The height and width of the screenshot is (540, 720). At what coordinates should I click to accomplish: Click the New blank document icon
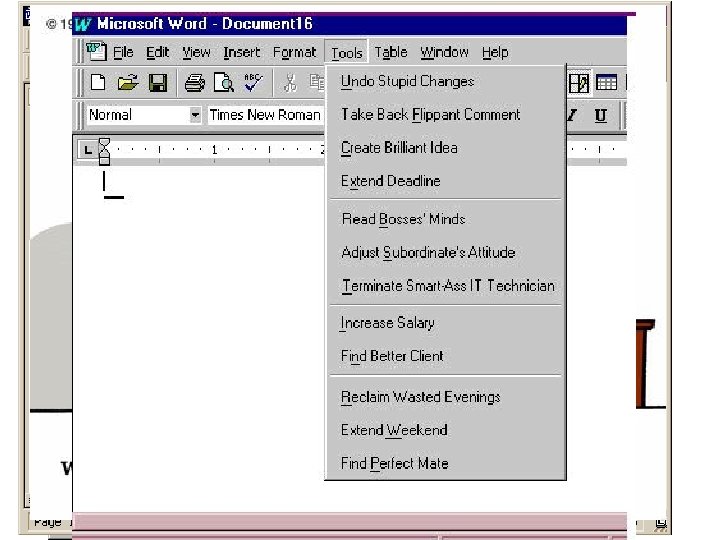(98, 83)
